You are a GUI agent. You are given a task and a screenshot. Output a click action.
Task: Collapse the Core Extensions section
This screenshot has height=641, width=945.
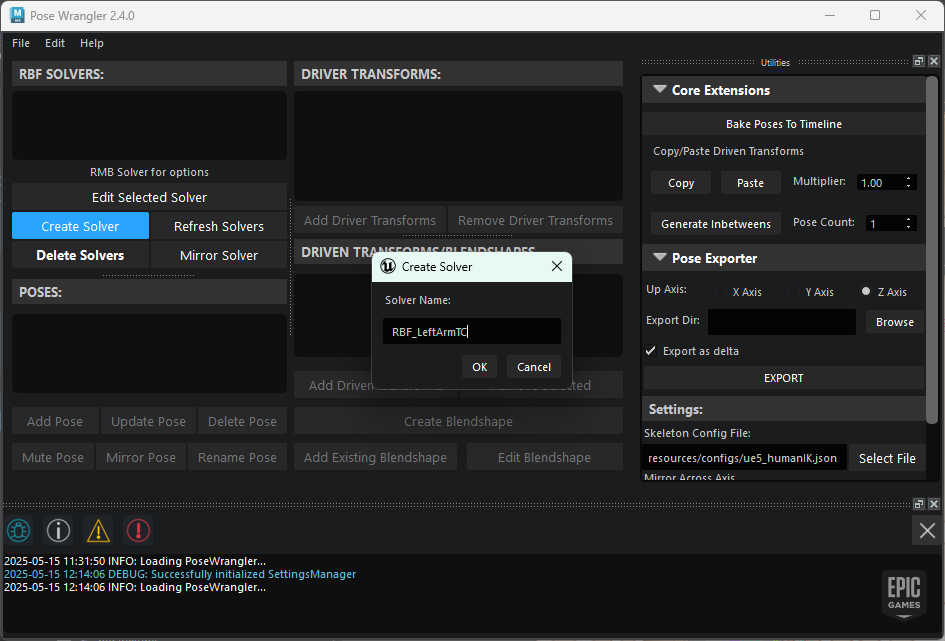tap(660, 90)
